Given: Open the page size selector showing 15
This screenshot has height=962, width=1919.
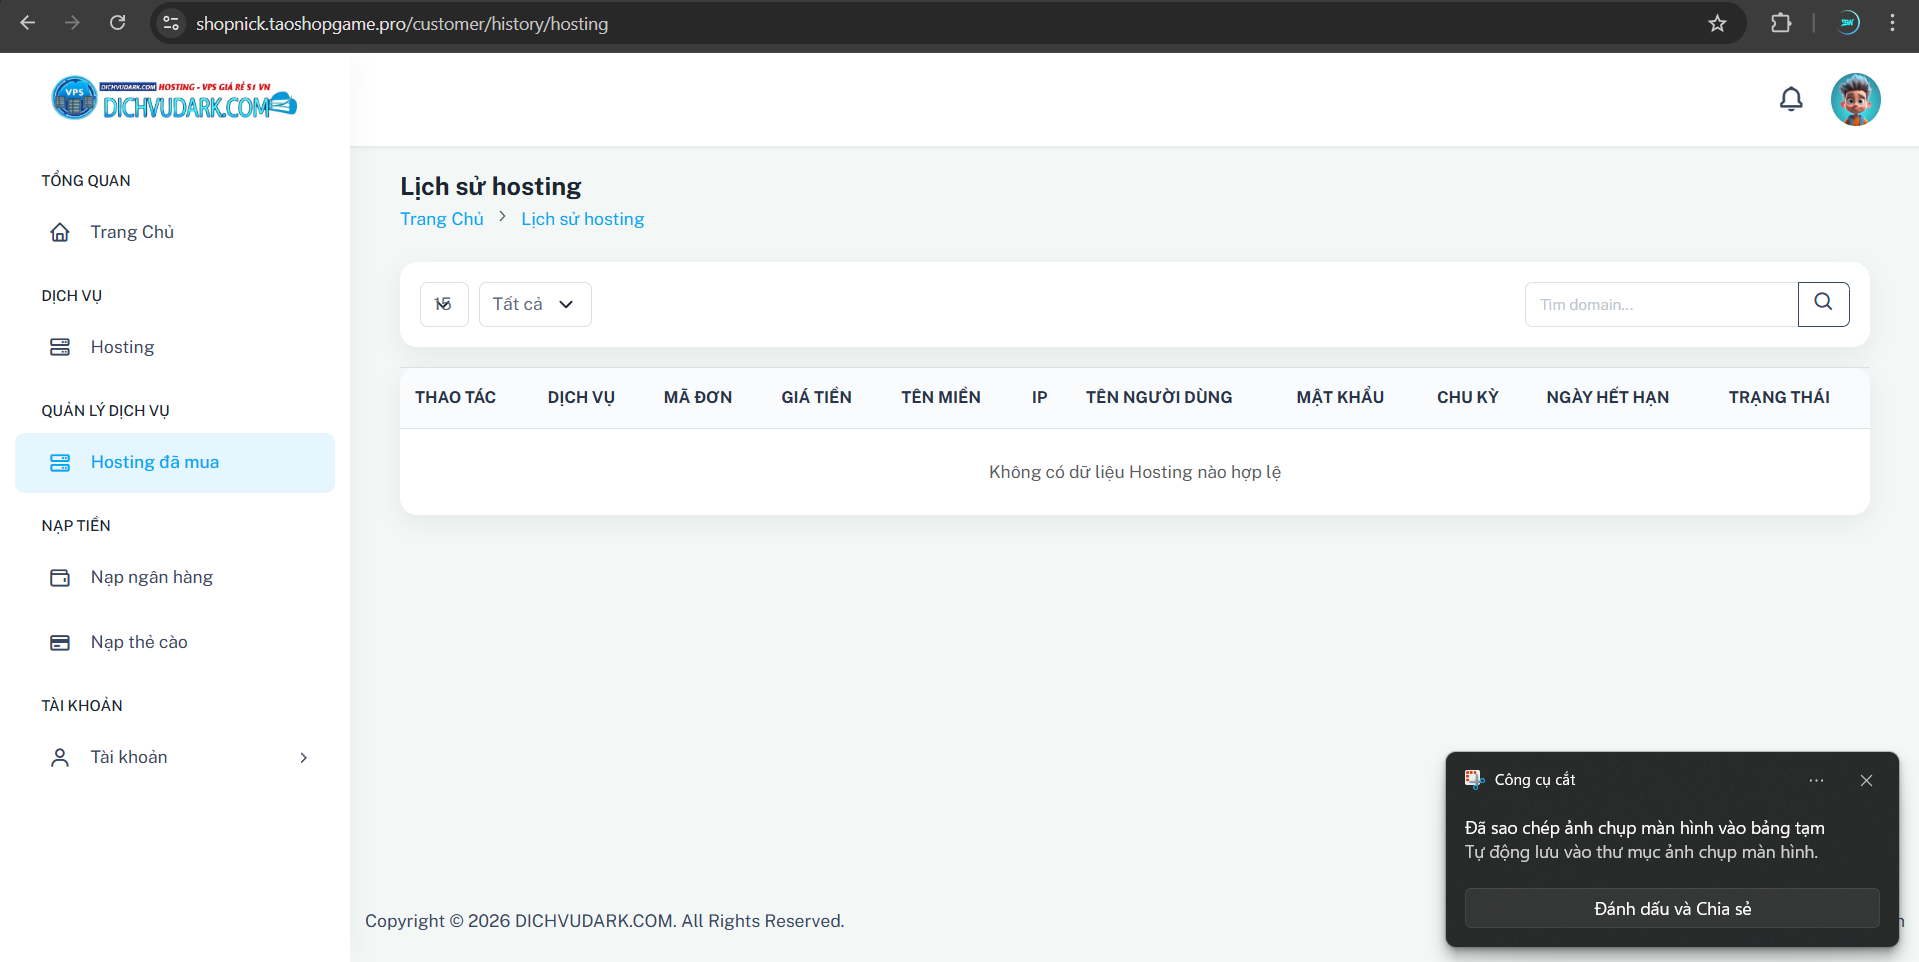Looking at the screenshot, I should [443, 304].
